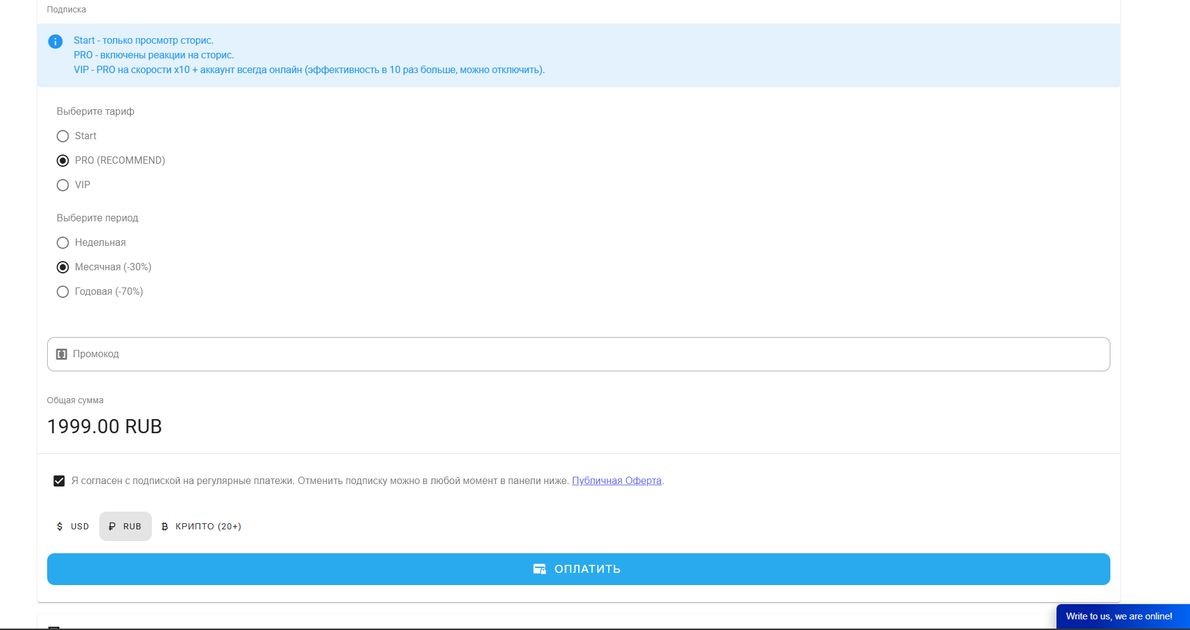
Task: Select the Недельная period option
Action: click(x=63, y=243)
